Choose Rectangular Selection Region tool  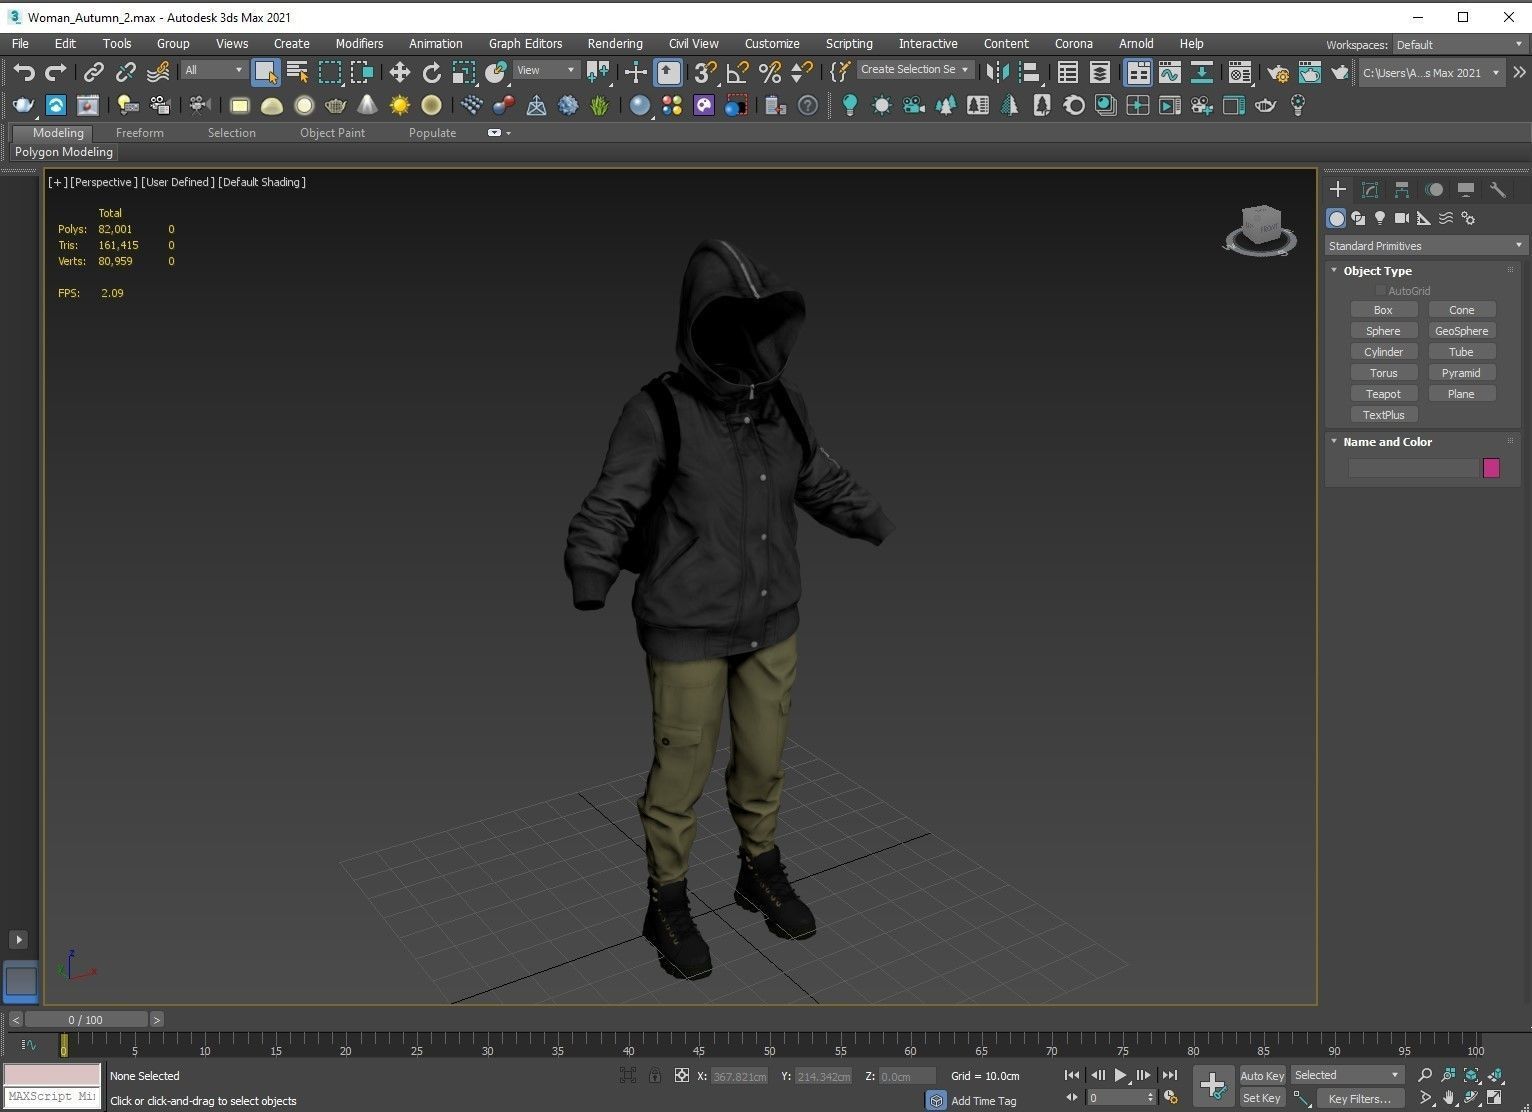[329, 71]
